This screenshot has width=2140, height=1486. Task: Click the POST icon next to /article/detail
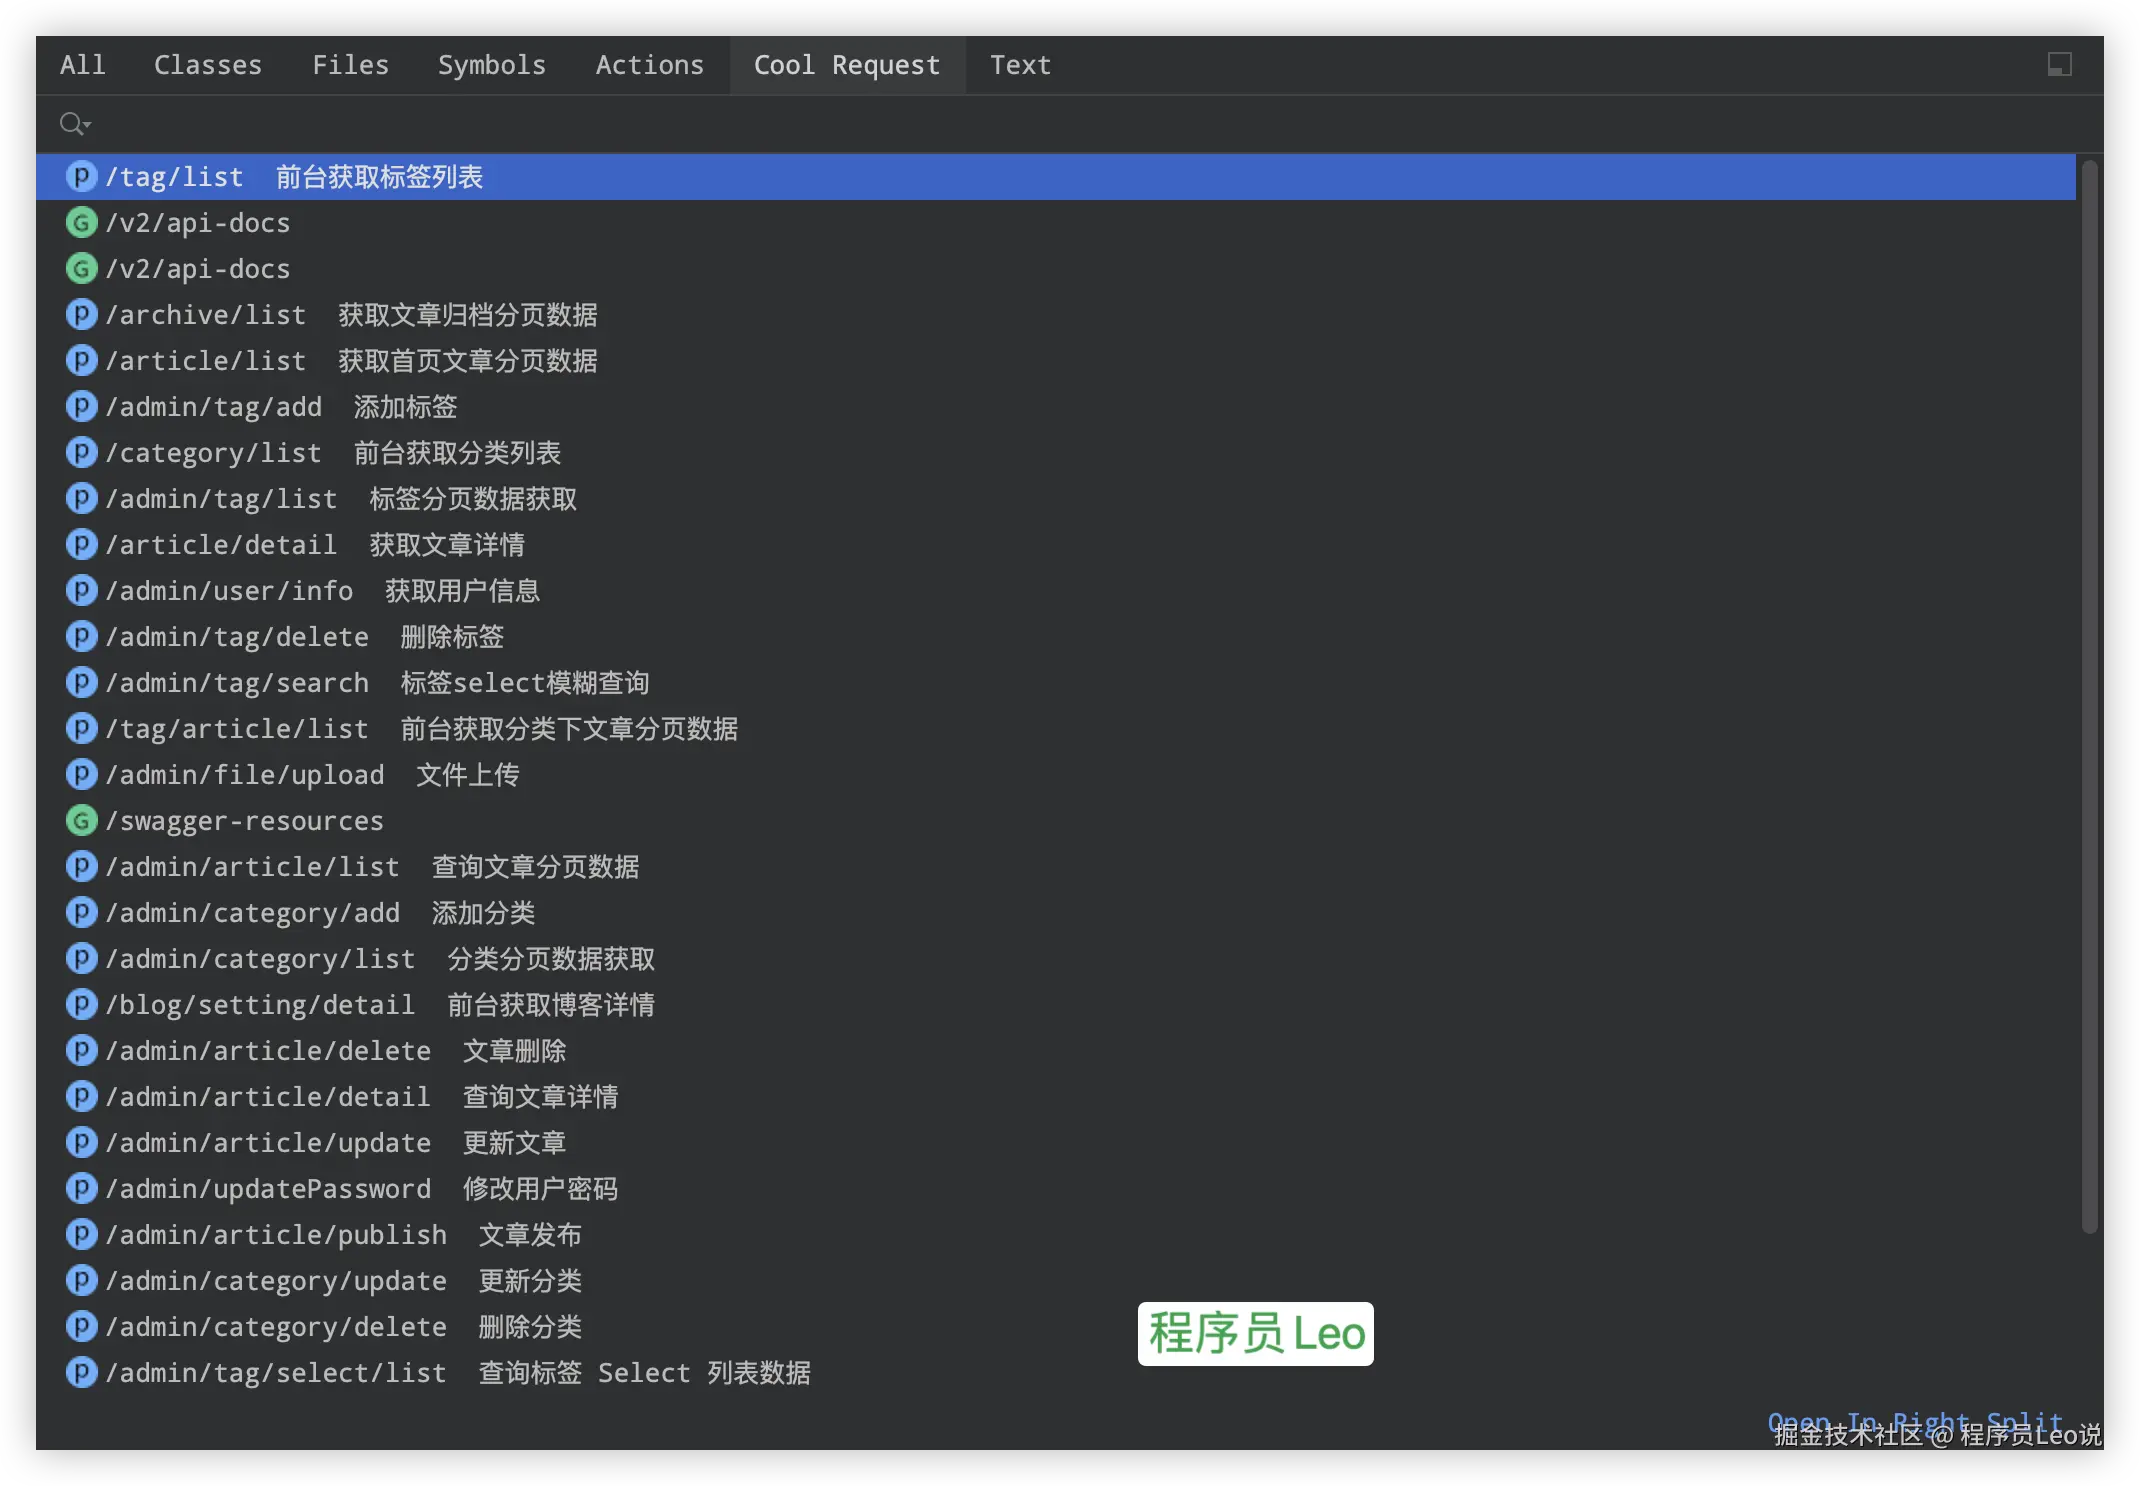[x=81, y=544]
